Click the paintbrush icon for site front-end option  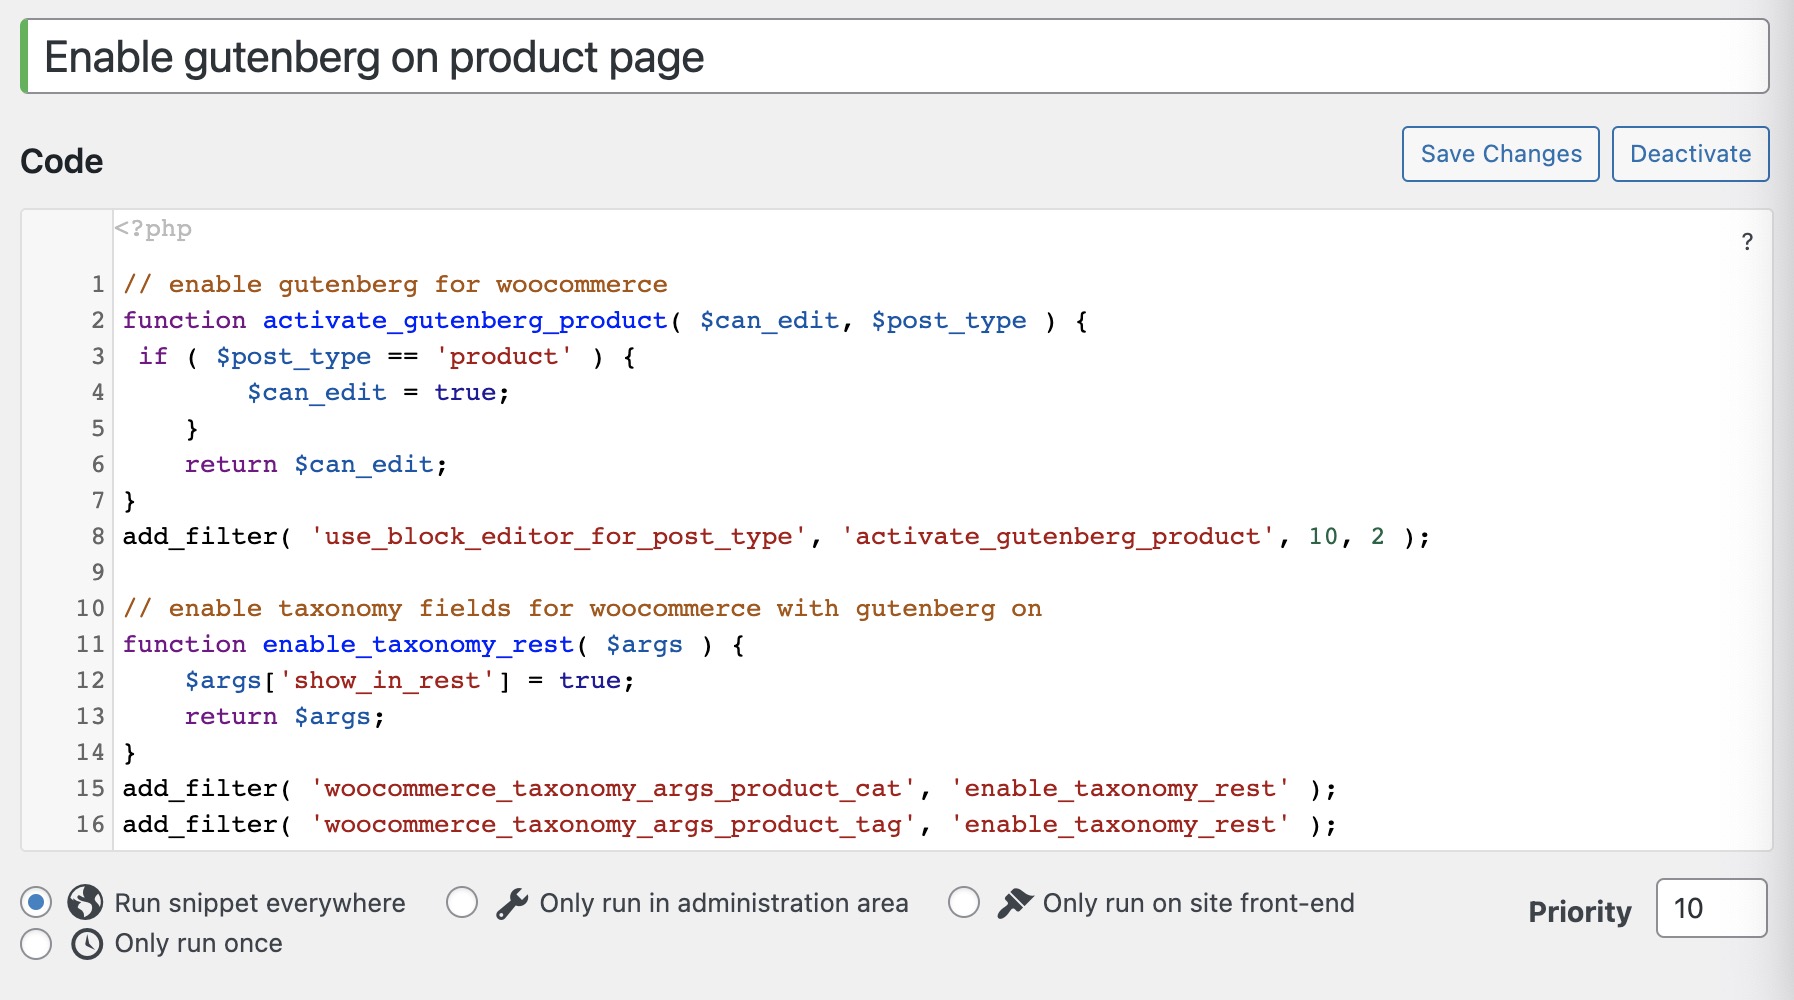1014,902
